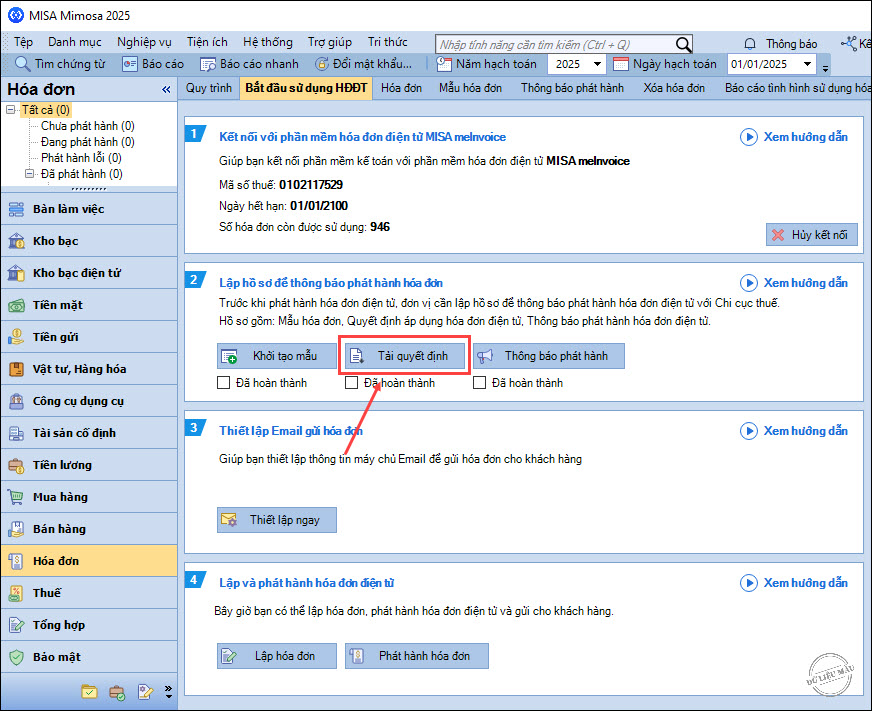This screenshot has height=711, width=872.
Task: Click the bottom briefcase shortcut icon
Action: (117, 692)
